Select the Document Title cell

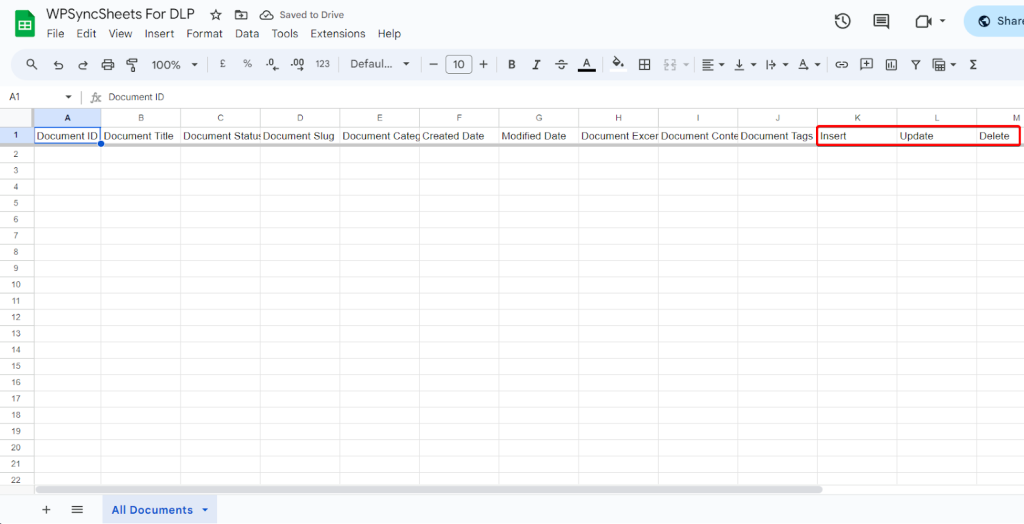140,136
